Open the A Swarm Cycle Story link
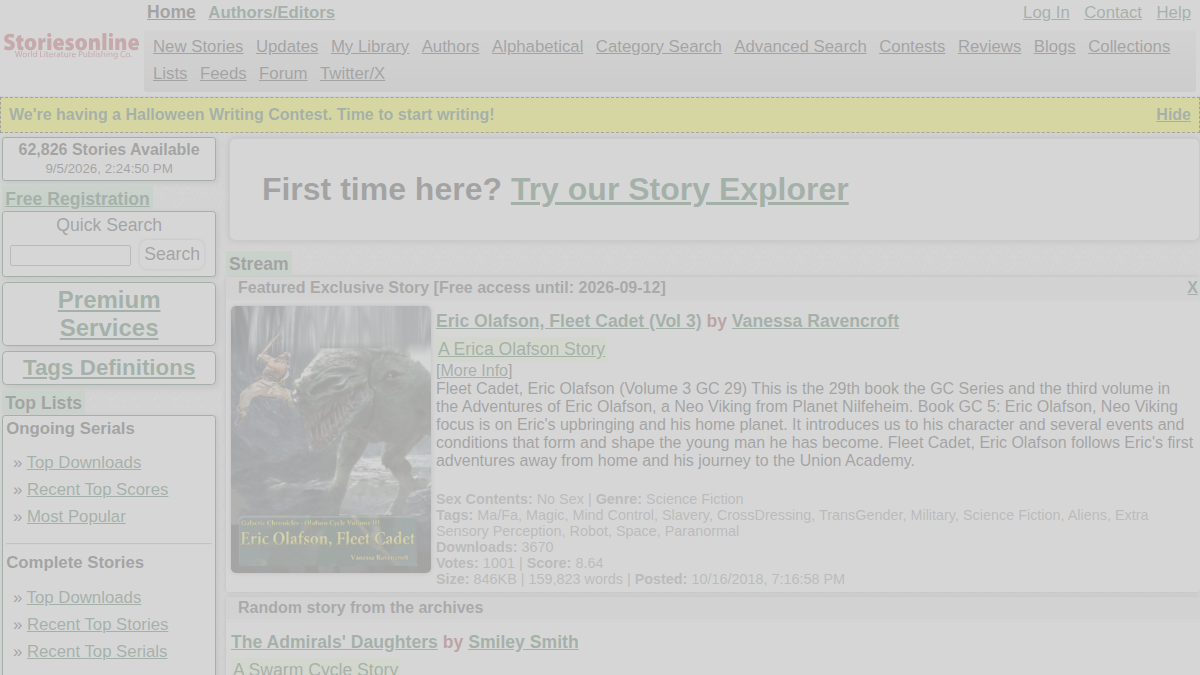Screen dimensions: 1200x675 315,668
